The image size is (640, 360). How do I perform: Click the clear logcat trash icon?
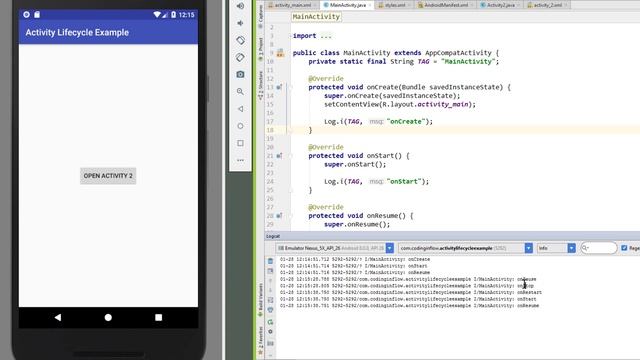click(x=270, y=261)
